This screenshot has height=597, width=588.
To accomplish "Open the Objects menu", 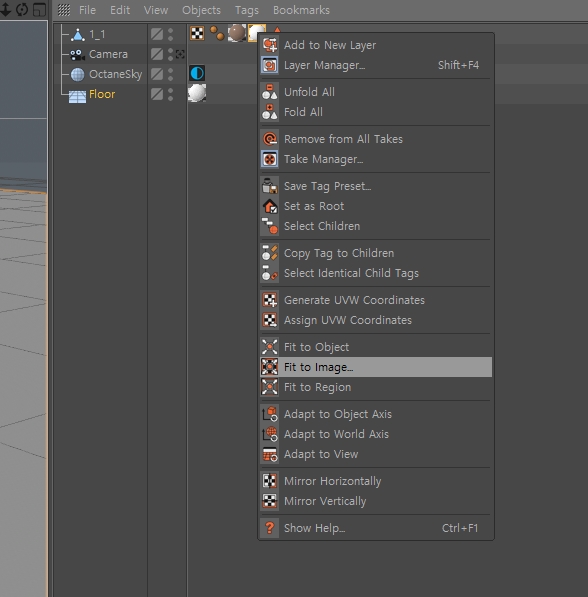I will 201,10.
